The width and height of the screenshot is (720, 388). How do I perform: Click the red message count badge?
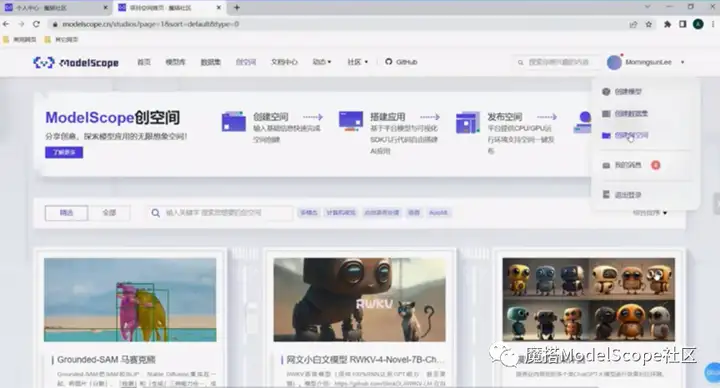click(x=656, y=165)
